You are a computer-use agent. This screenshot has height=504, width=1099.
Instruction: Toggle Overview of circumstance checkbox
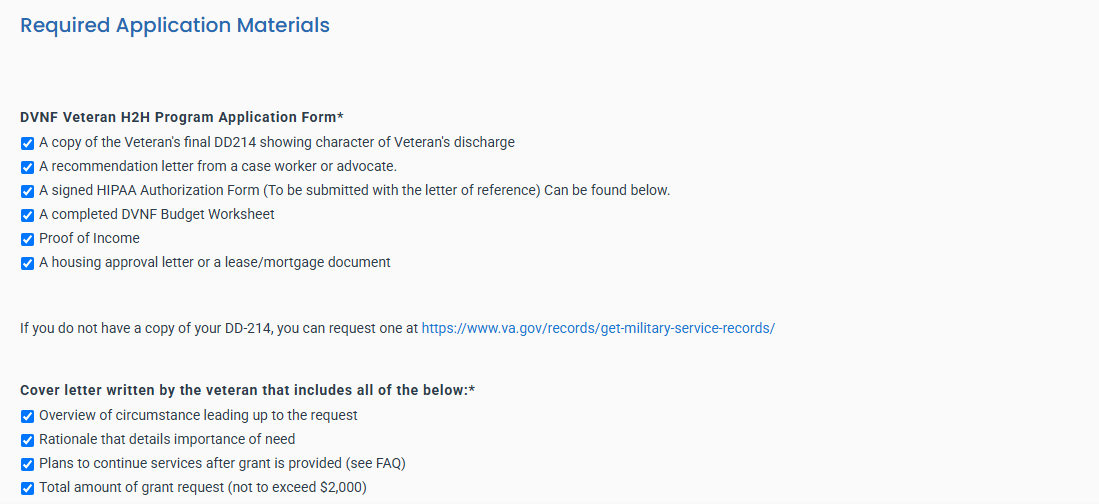(x=27, y=416)
